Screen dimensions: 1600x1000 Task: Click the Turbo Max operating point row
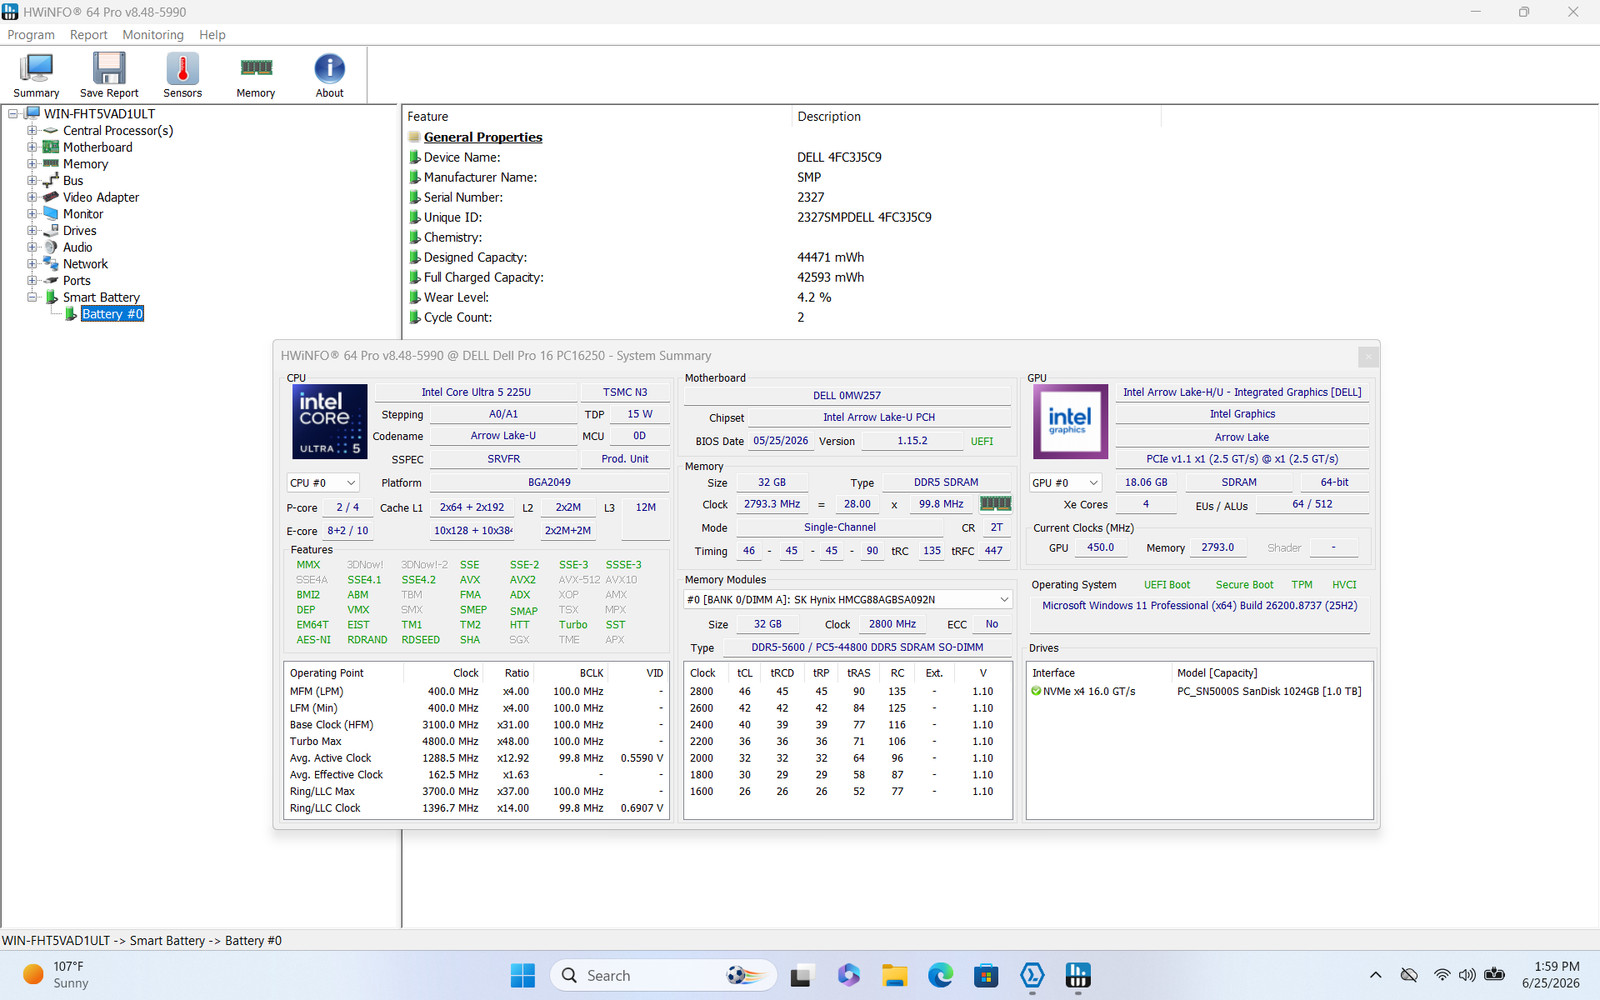click(x=476, y=742)
